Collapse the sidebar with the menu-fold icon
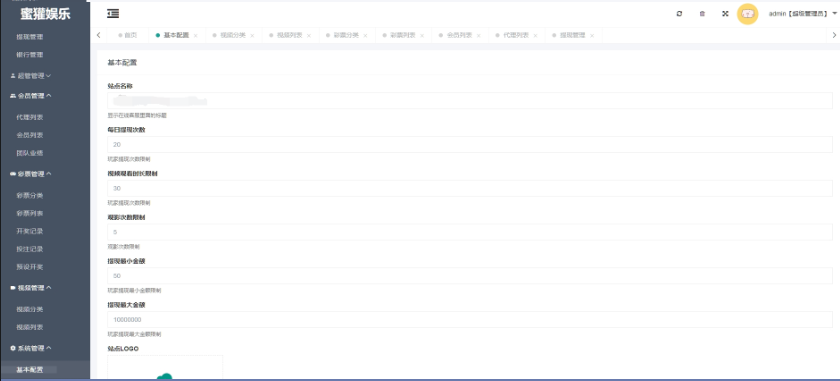The image size is (840, 381). [113, 14]
